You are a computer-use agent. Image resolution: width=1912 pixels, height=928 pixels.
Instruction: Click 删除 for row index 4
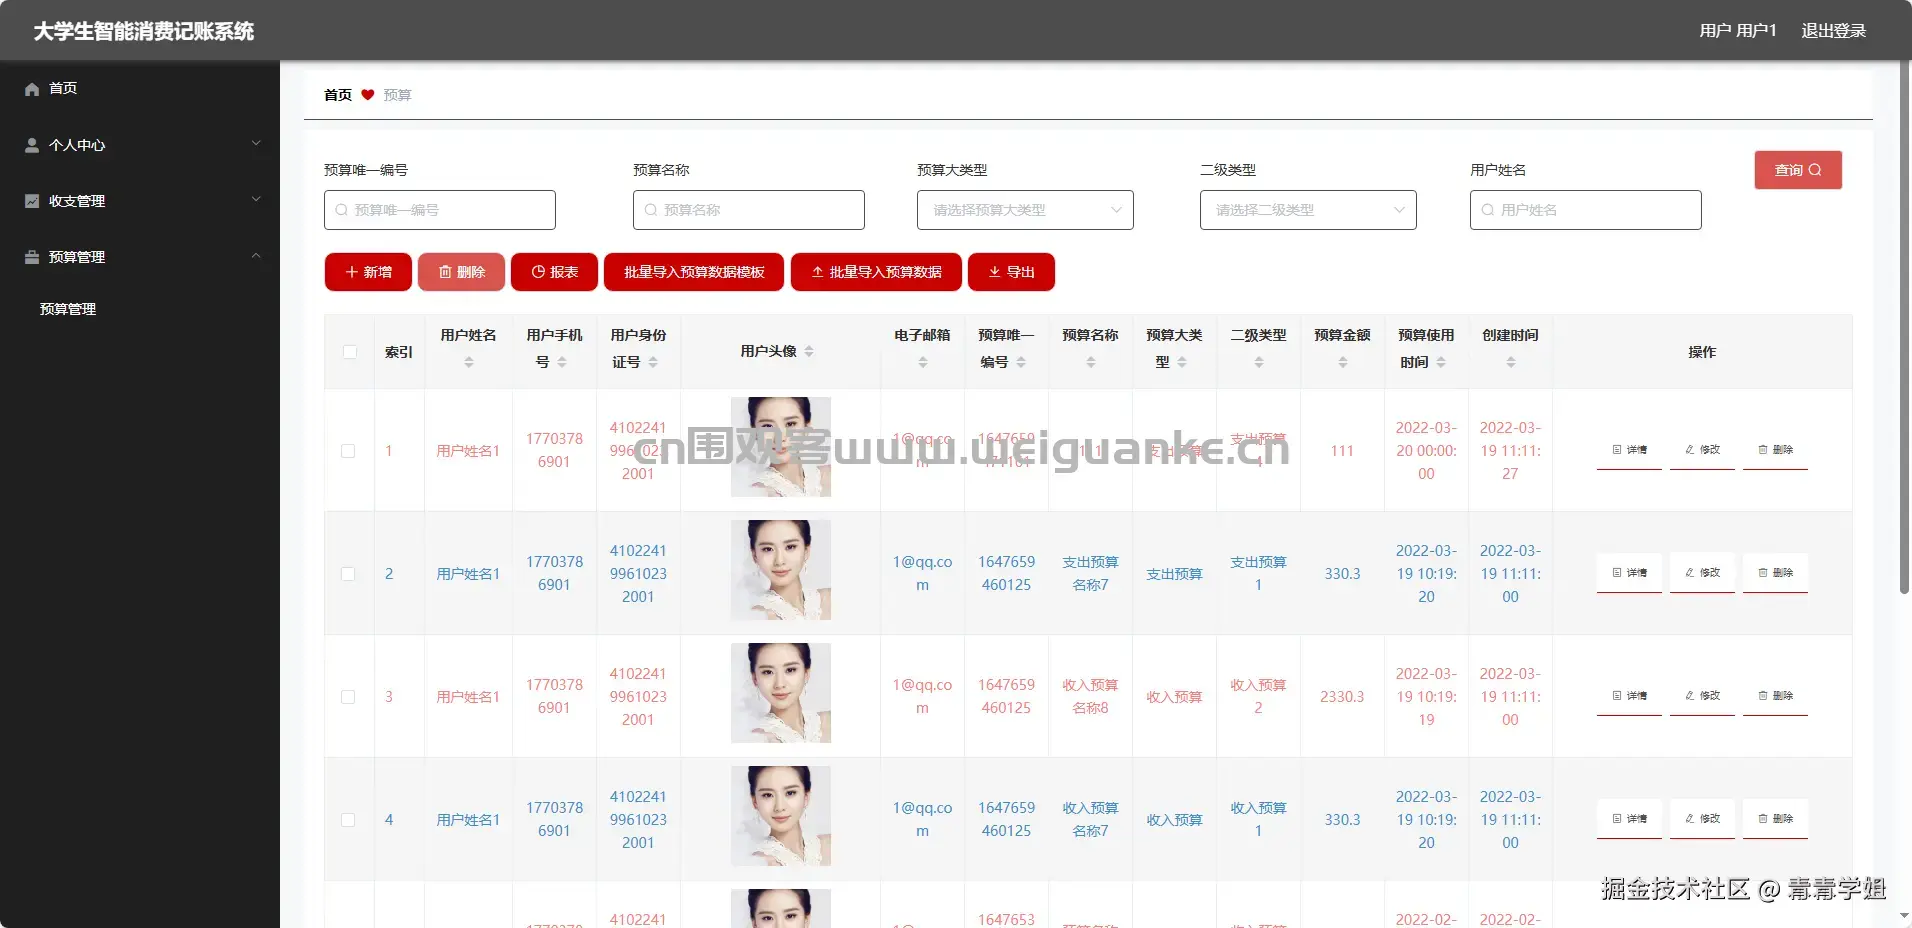1775,819
